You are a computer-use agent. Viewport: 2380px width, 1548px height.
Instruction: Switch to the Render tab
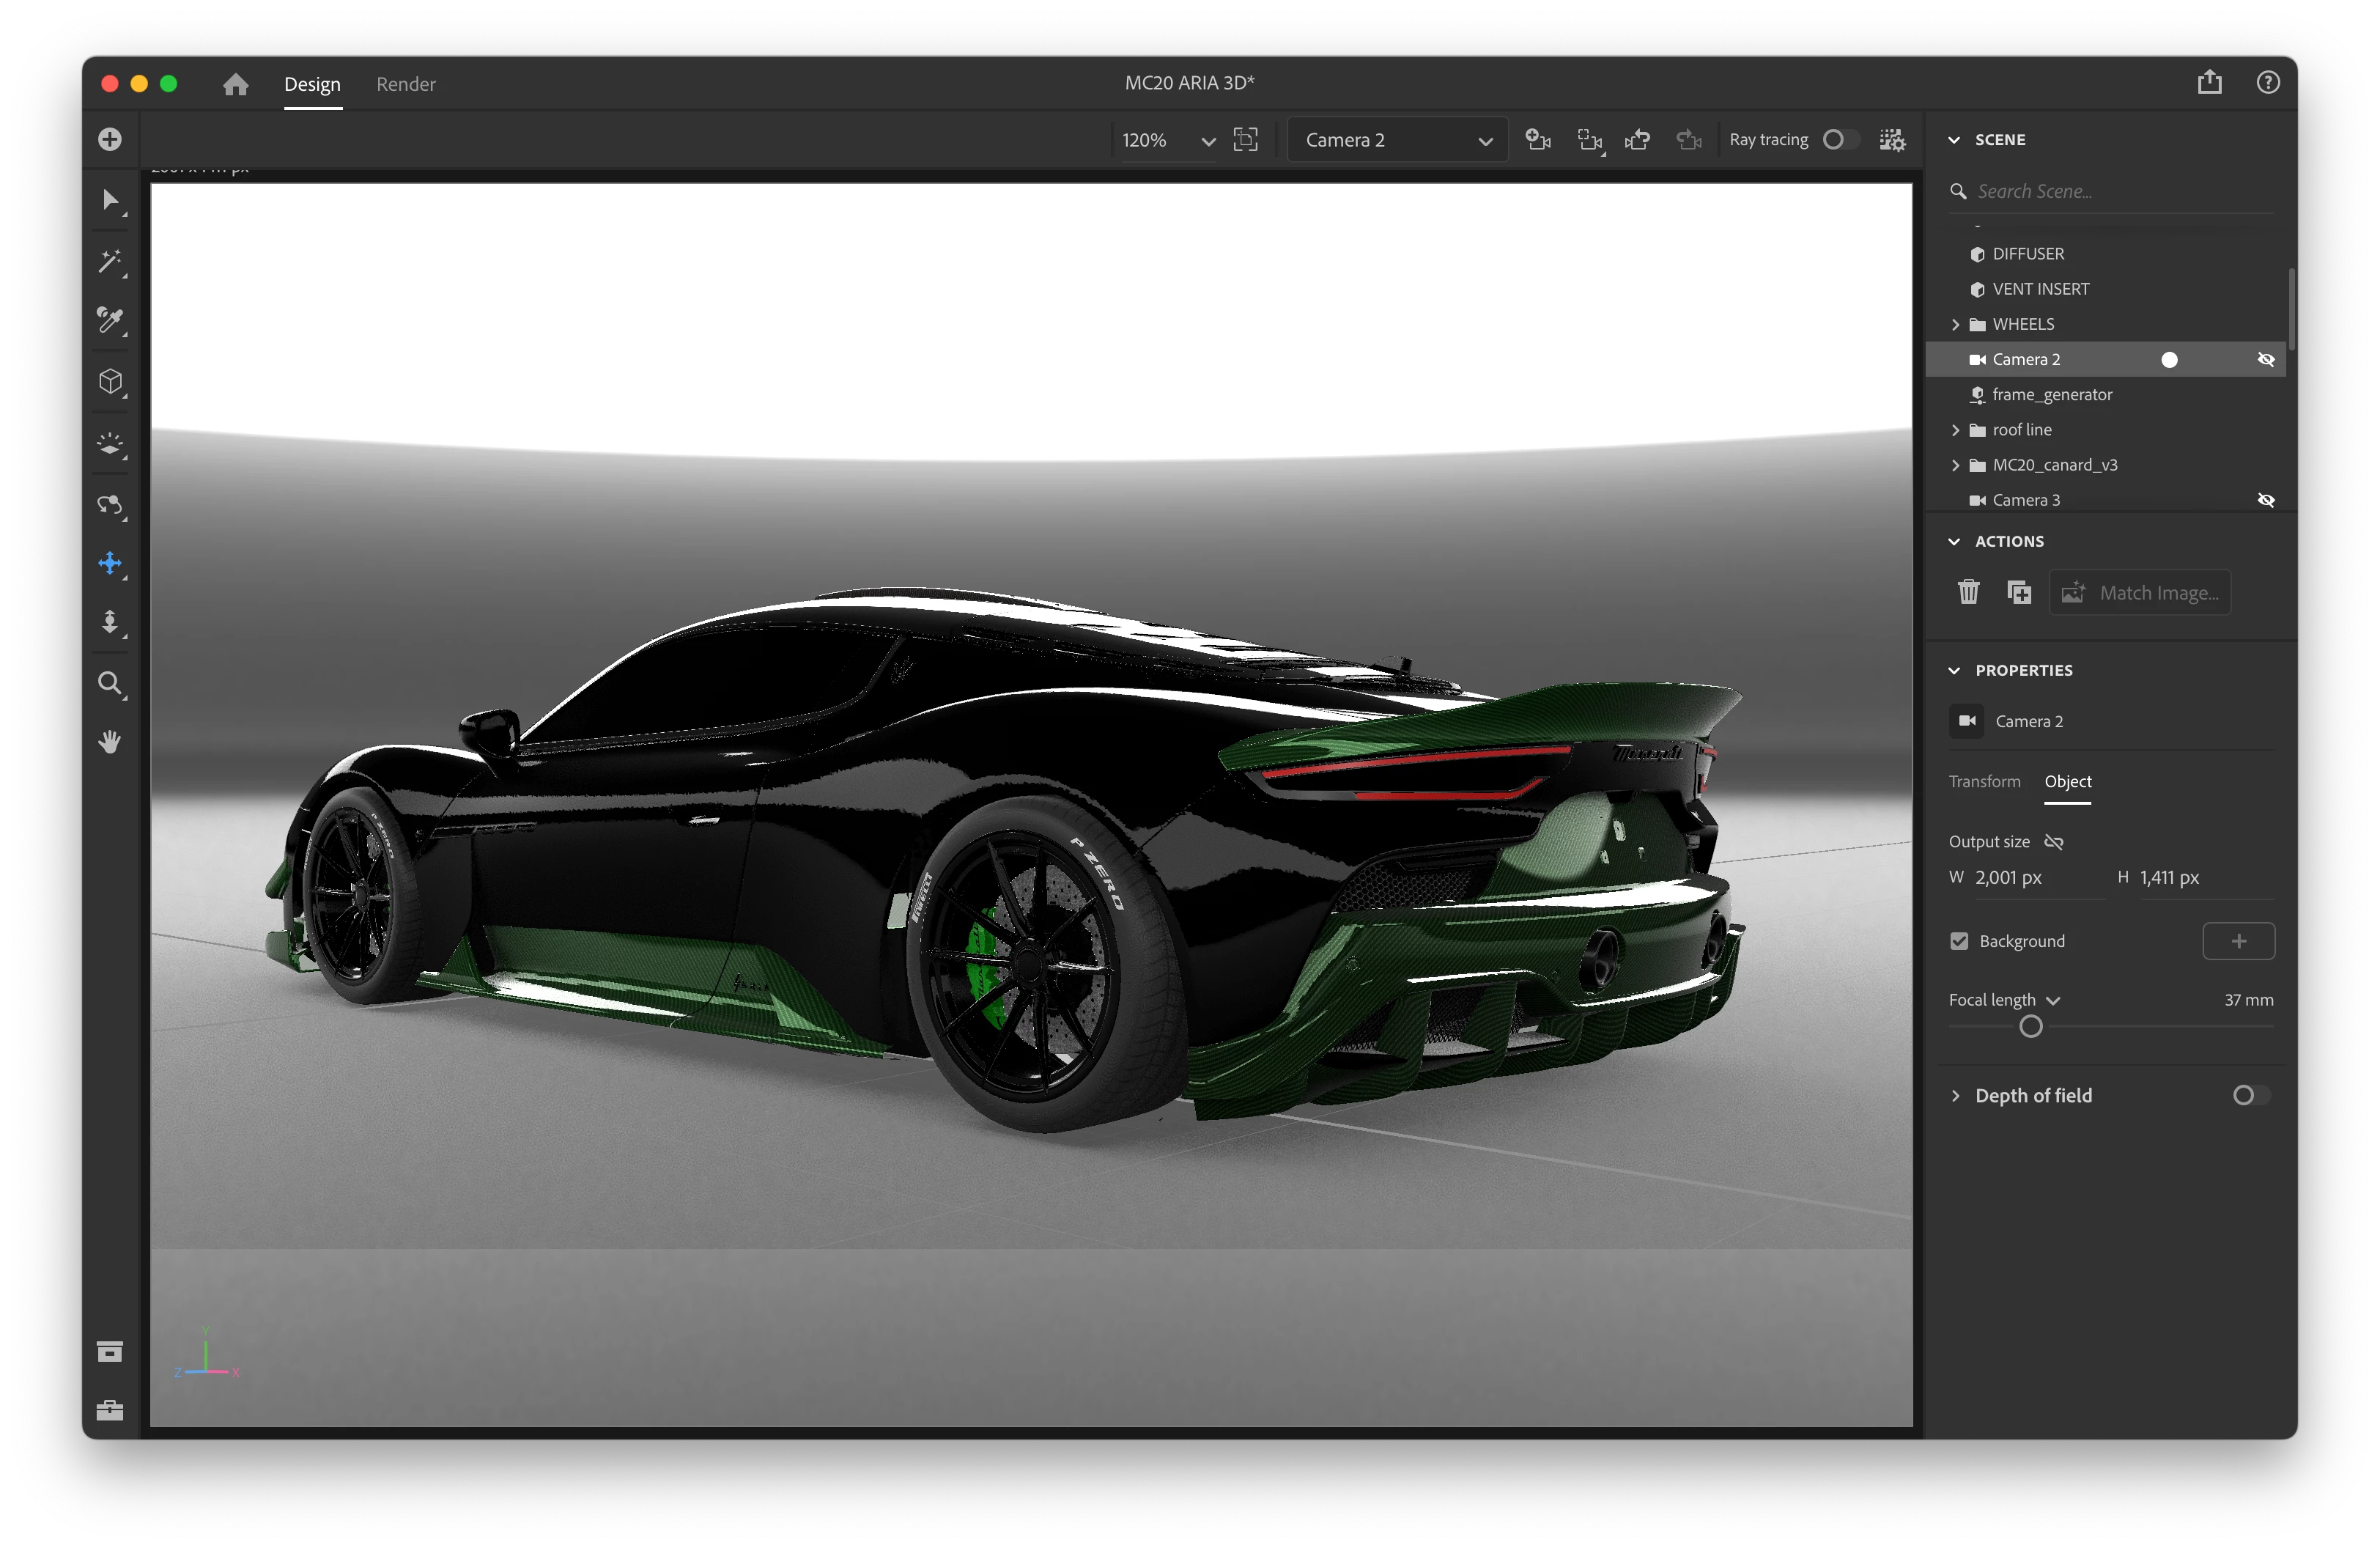405,84
